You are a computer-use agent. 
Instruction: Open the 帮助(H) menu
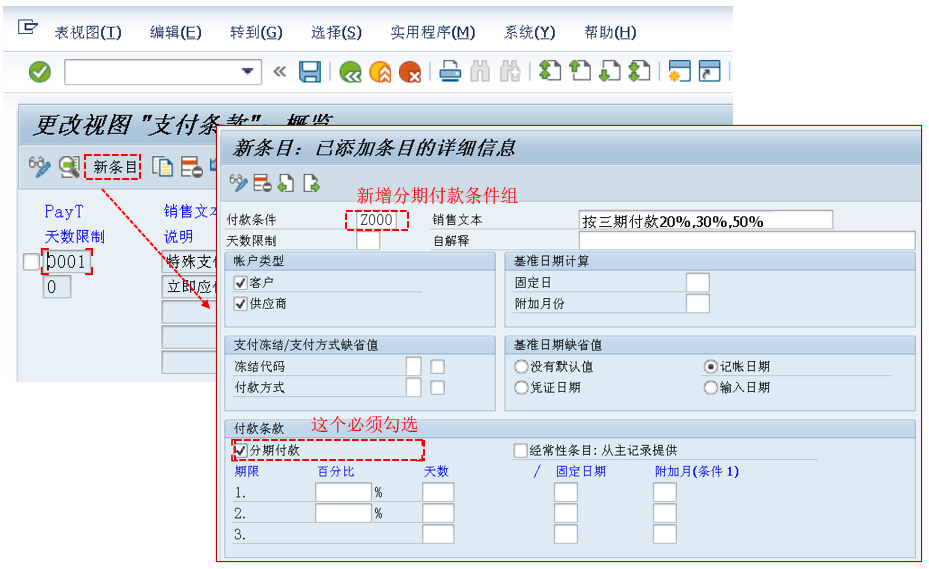[610, 33]
